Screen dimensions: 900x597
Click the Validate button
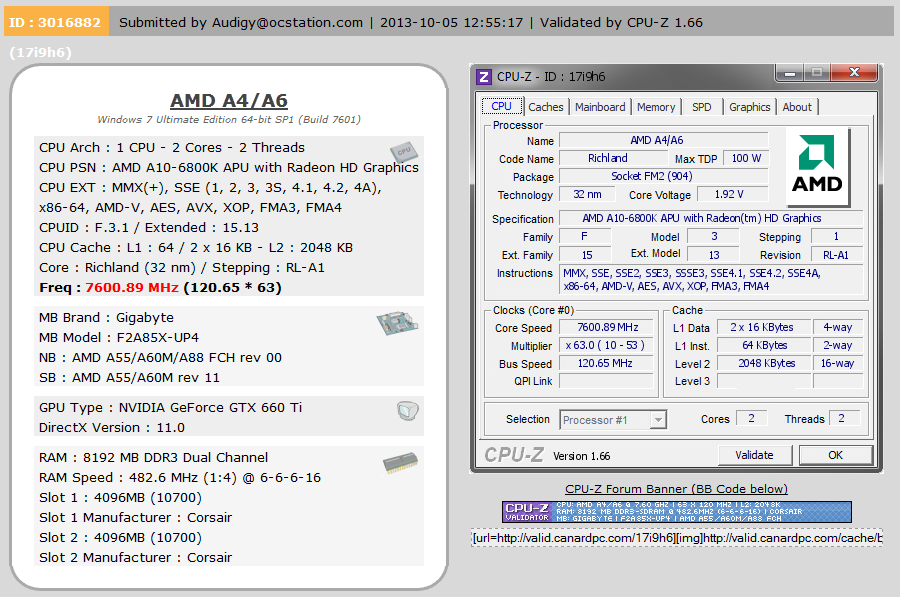(x=755, y=455)
